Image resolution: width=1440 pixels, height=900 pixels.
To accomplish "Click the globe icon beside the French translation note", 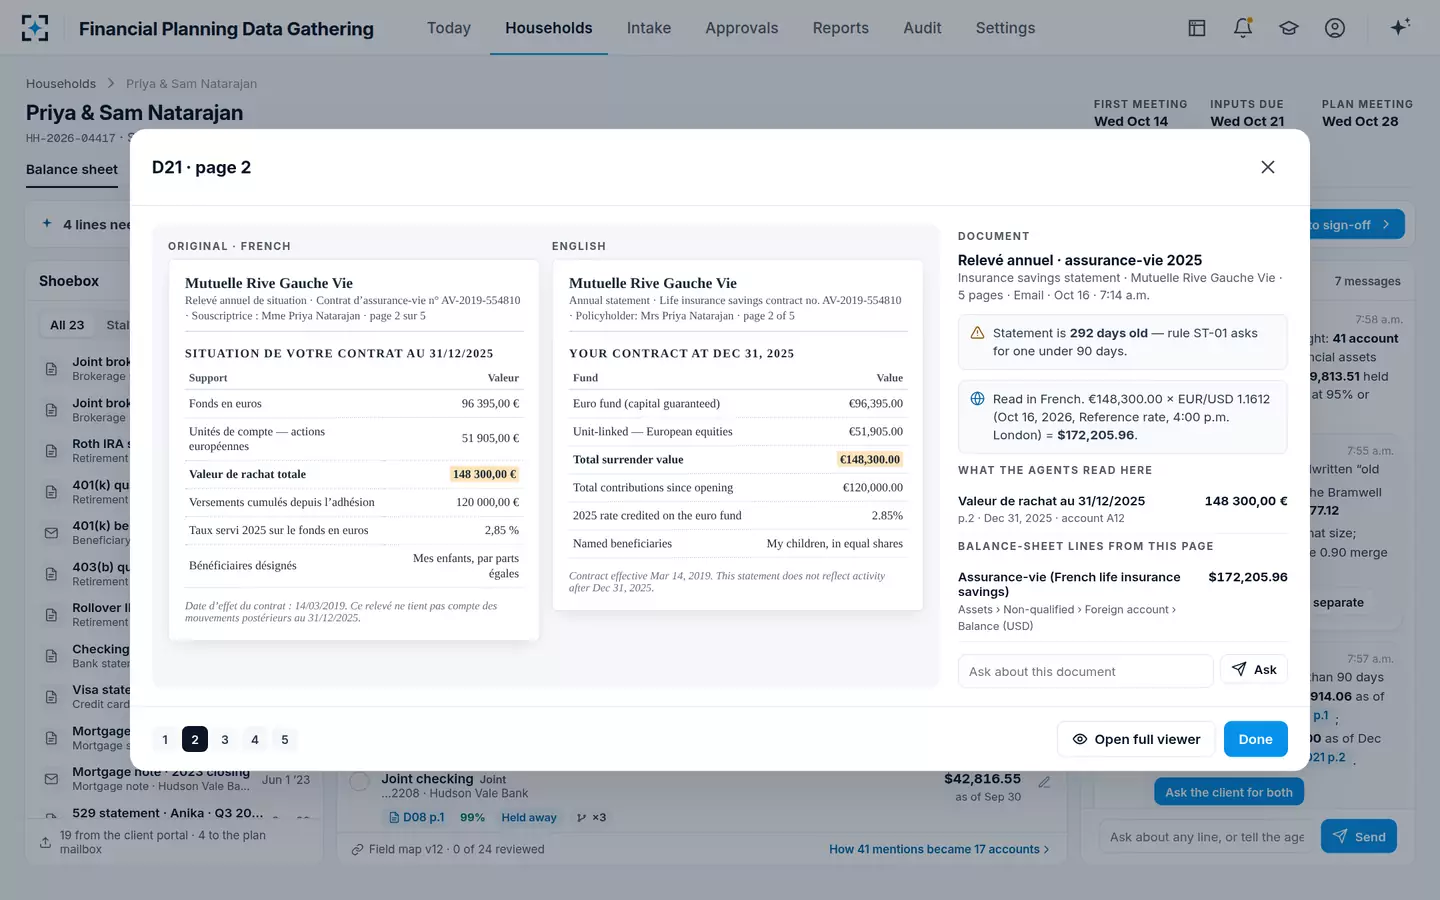I will (977, 399).
